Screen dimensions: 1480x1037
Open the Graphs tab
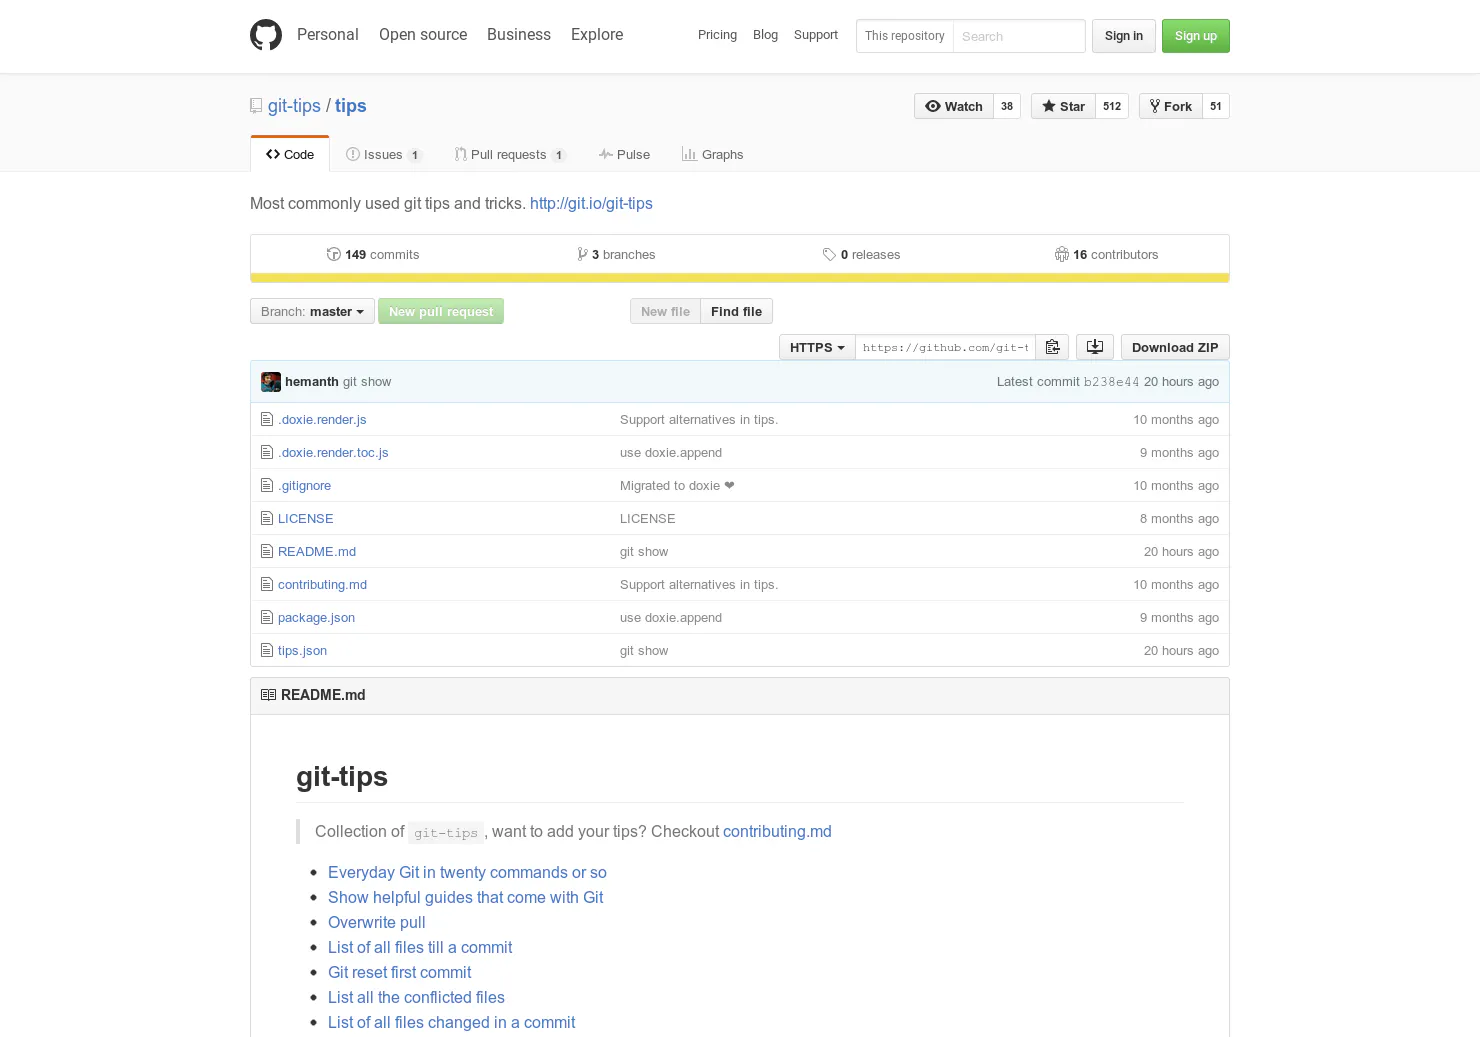pos(713,154)
